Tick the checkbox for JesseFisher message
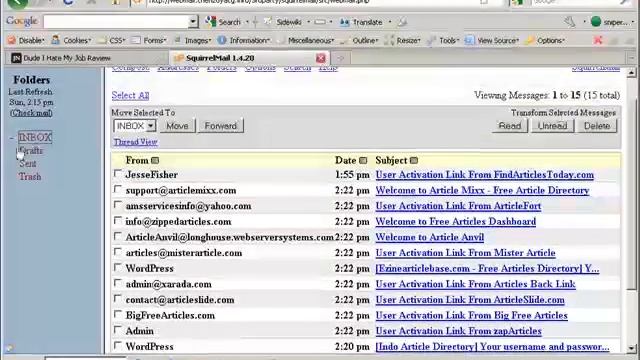 118,174
